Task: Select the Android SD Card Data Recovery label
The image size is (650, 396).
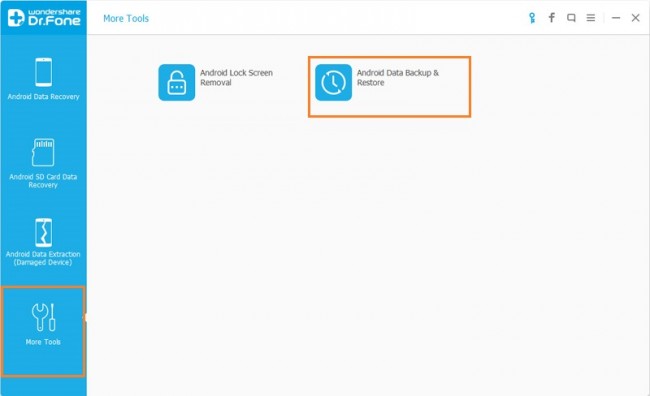Action: (x=43, y=181)
